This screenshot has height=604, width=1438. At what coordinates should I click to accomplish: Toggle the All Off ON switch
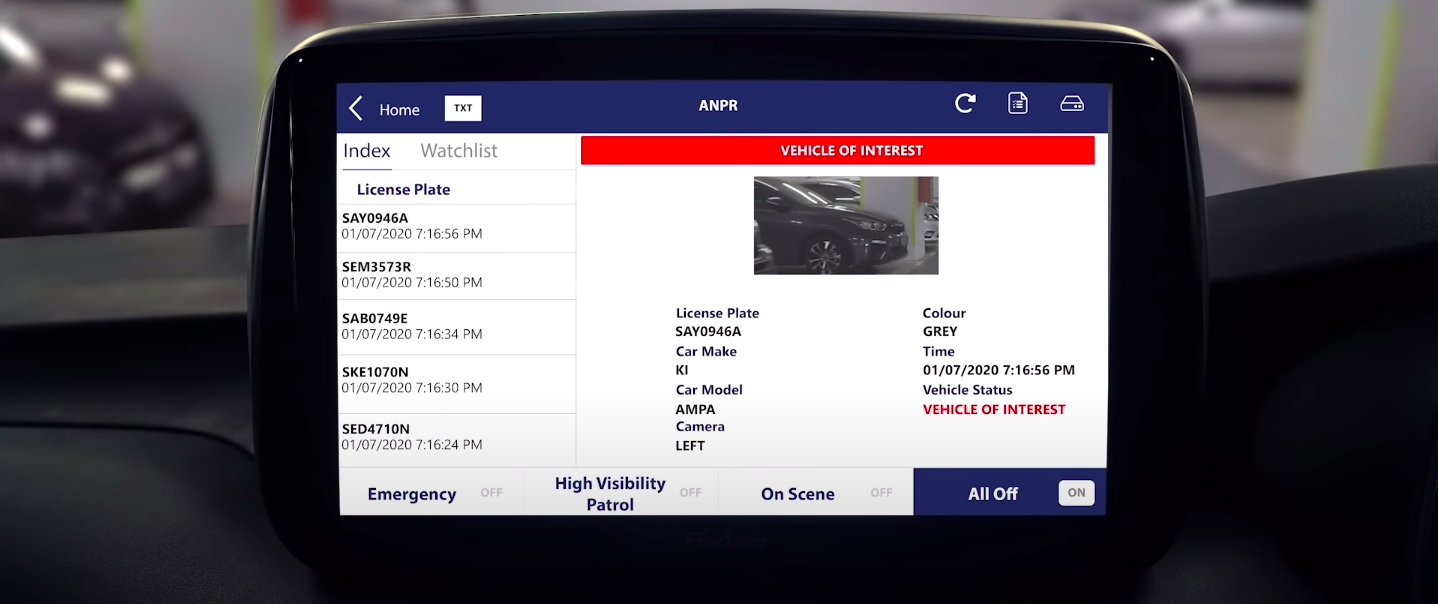click(1076, 493)
